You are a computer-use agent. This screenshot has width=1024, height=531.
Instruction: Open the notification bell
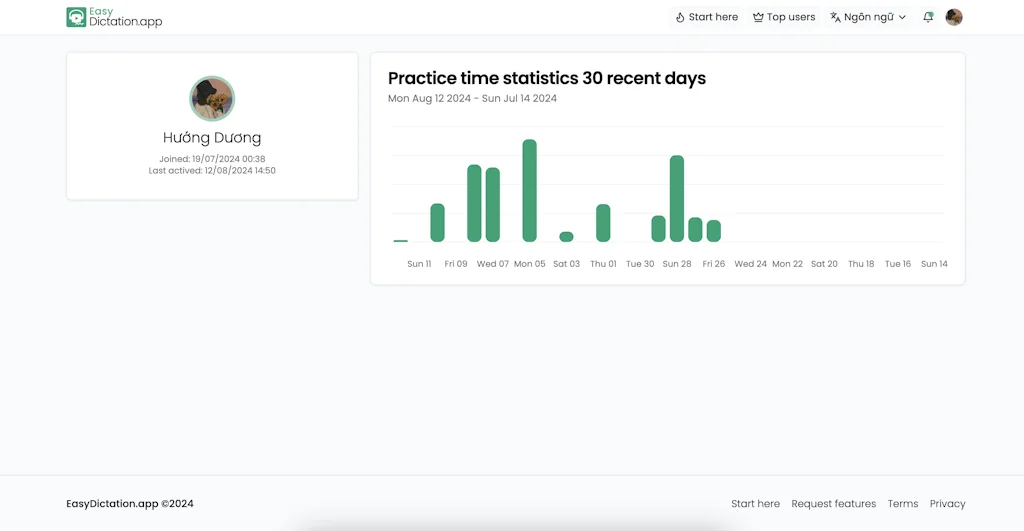point(928,17)
